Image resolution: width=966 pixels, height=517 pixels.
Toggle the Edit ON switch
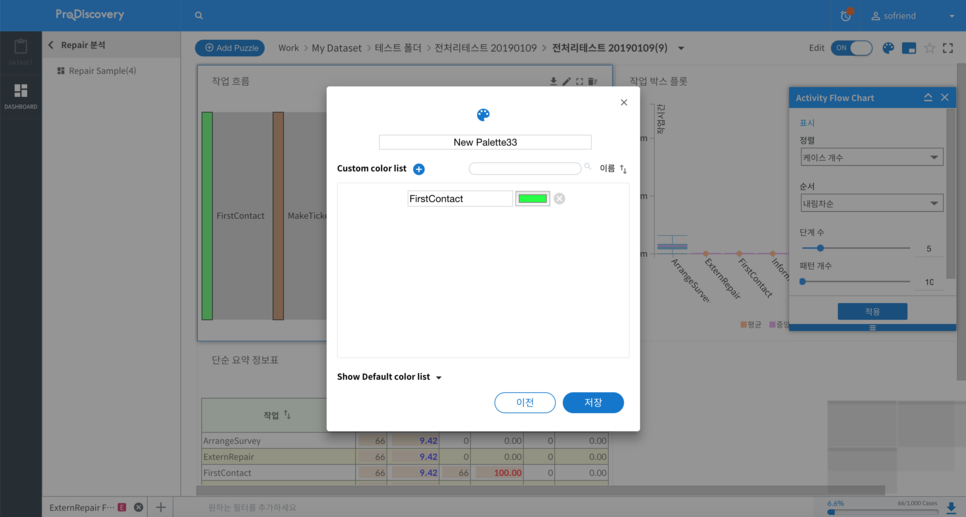click(851, 48)
